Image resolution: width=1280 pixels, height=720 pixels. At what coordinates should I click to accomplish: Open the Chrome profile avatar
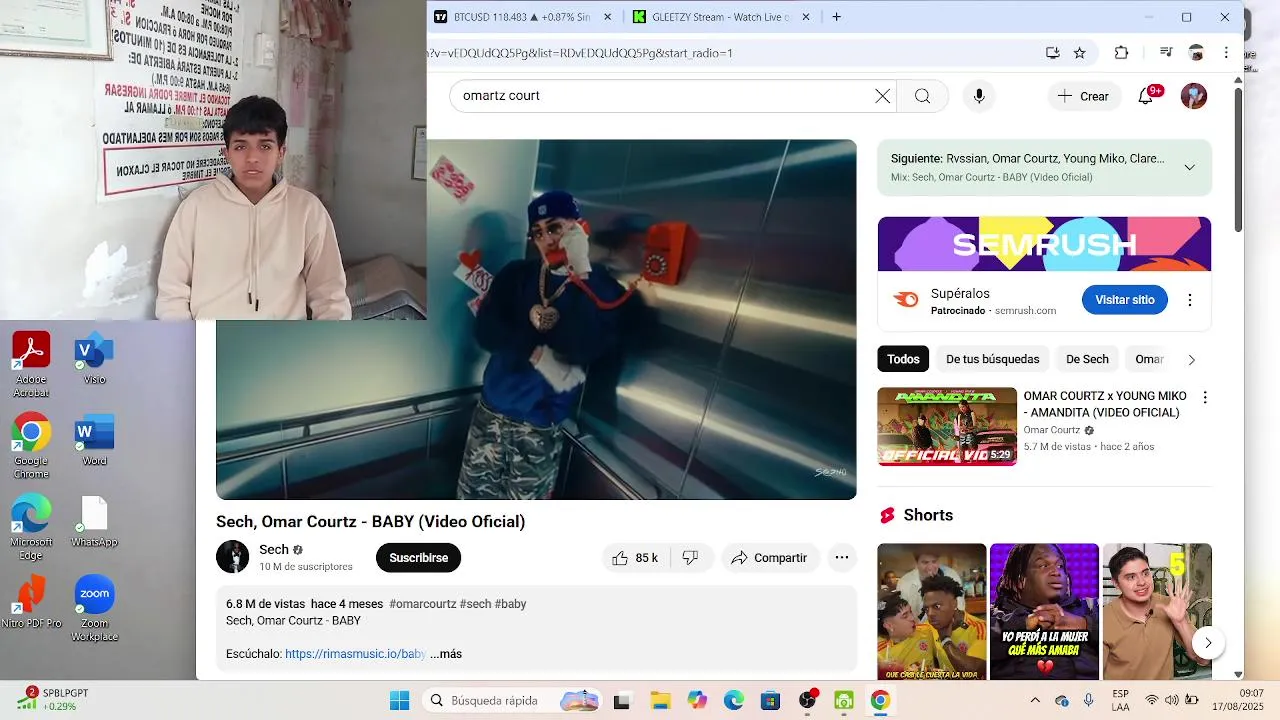tap(1196, 53)
